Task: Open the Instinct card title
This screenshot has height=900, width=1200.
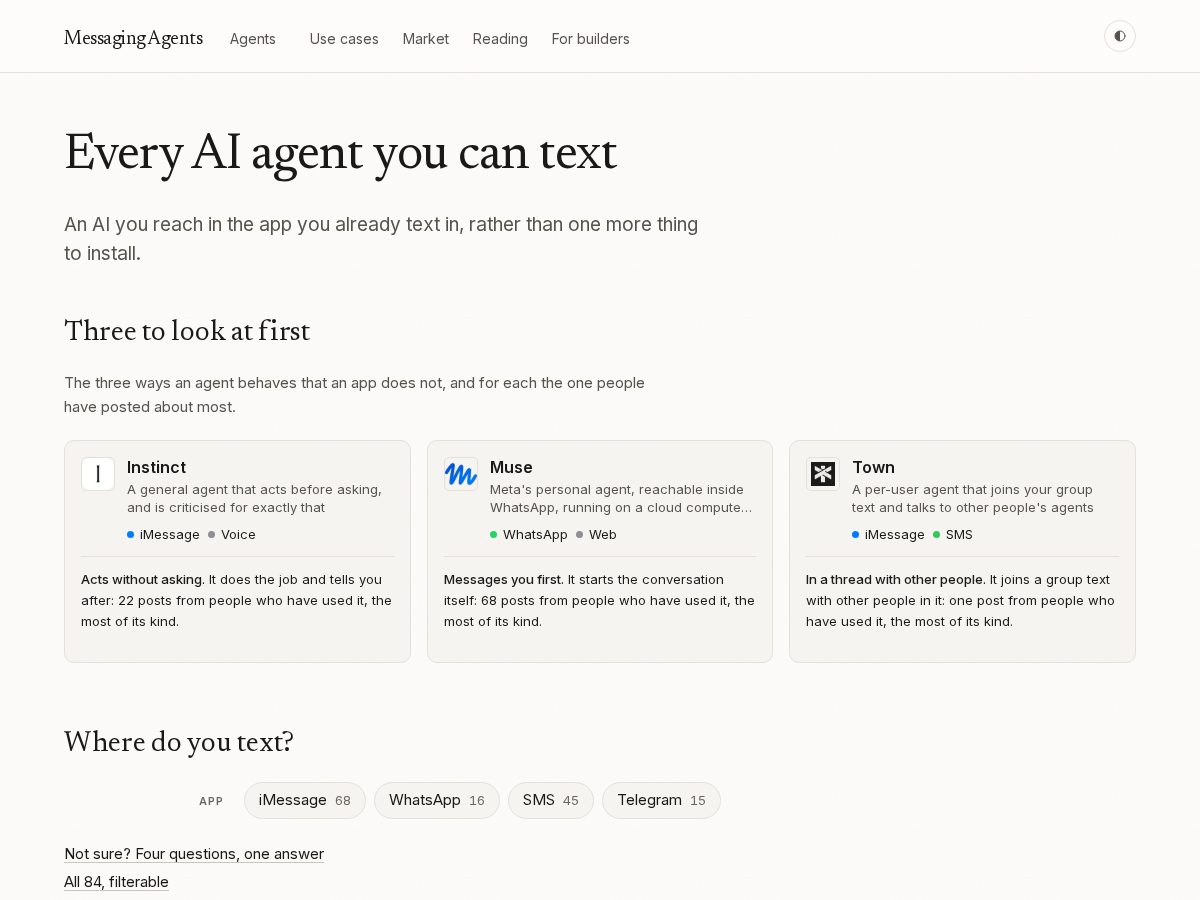Action: coord(156,467)
